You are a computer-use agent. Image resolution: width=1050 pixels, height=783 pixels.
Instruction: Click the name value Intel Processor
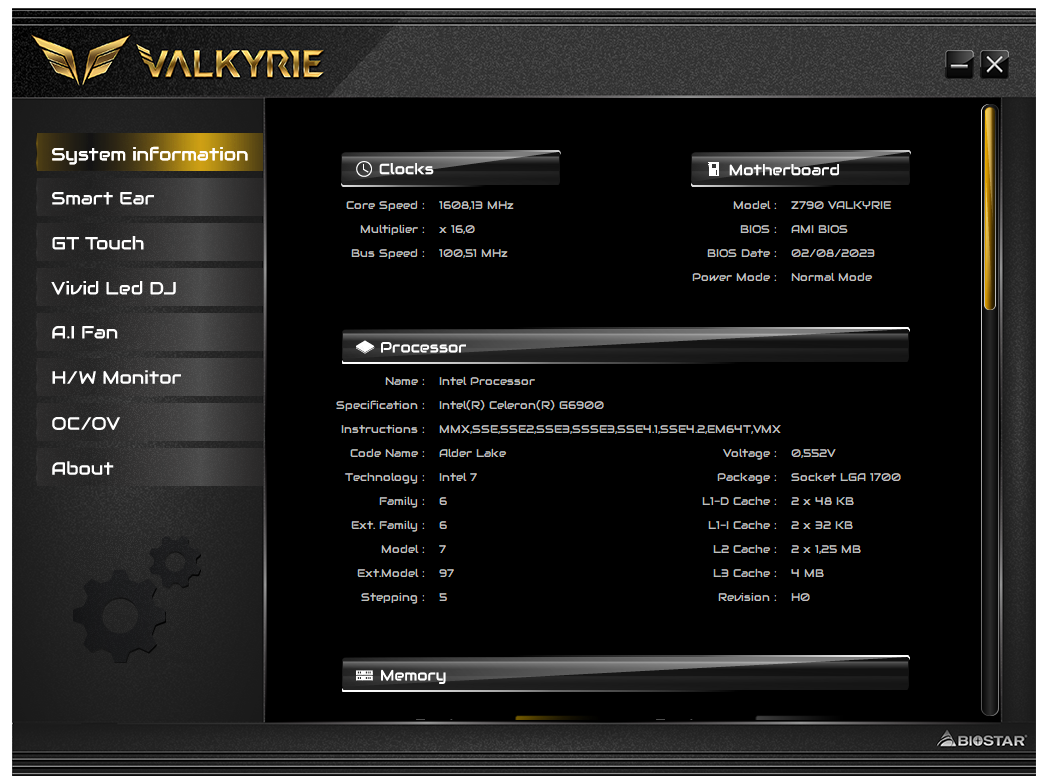487,381
